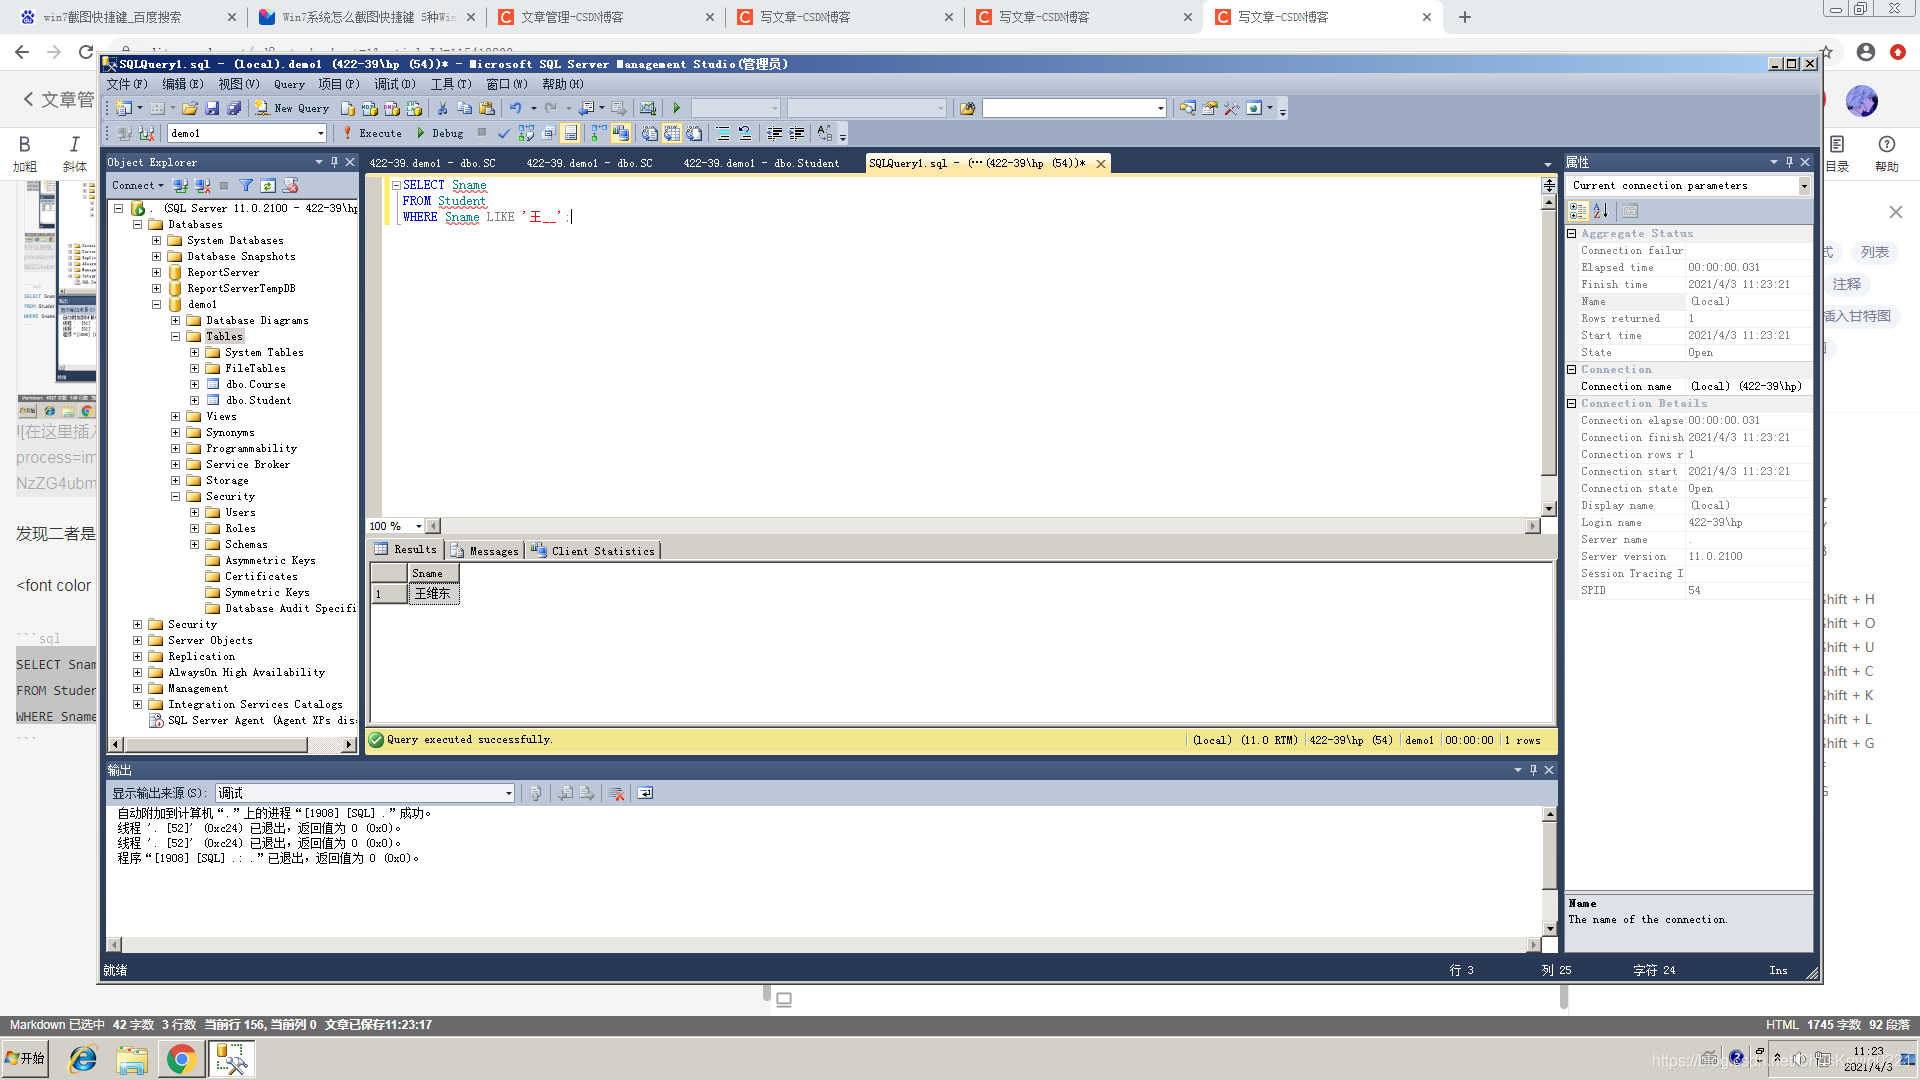The image size is (1920, 1080).
Task: Open Chrome from the taskbar
Action: [181, 1059]
